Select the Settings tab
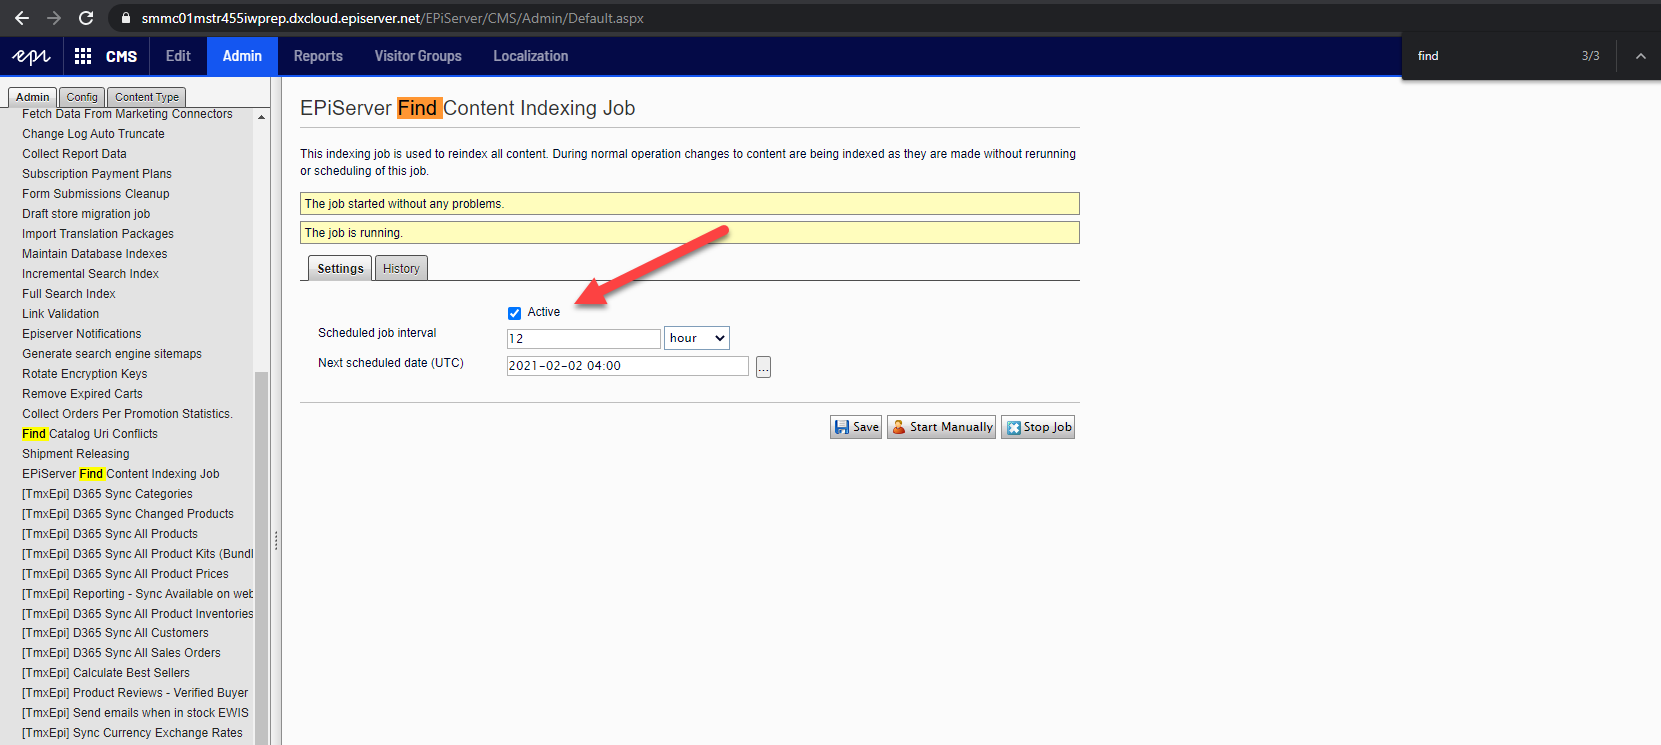 tap(340, 268)
